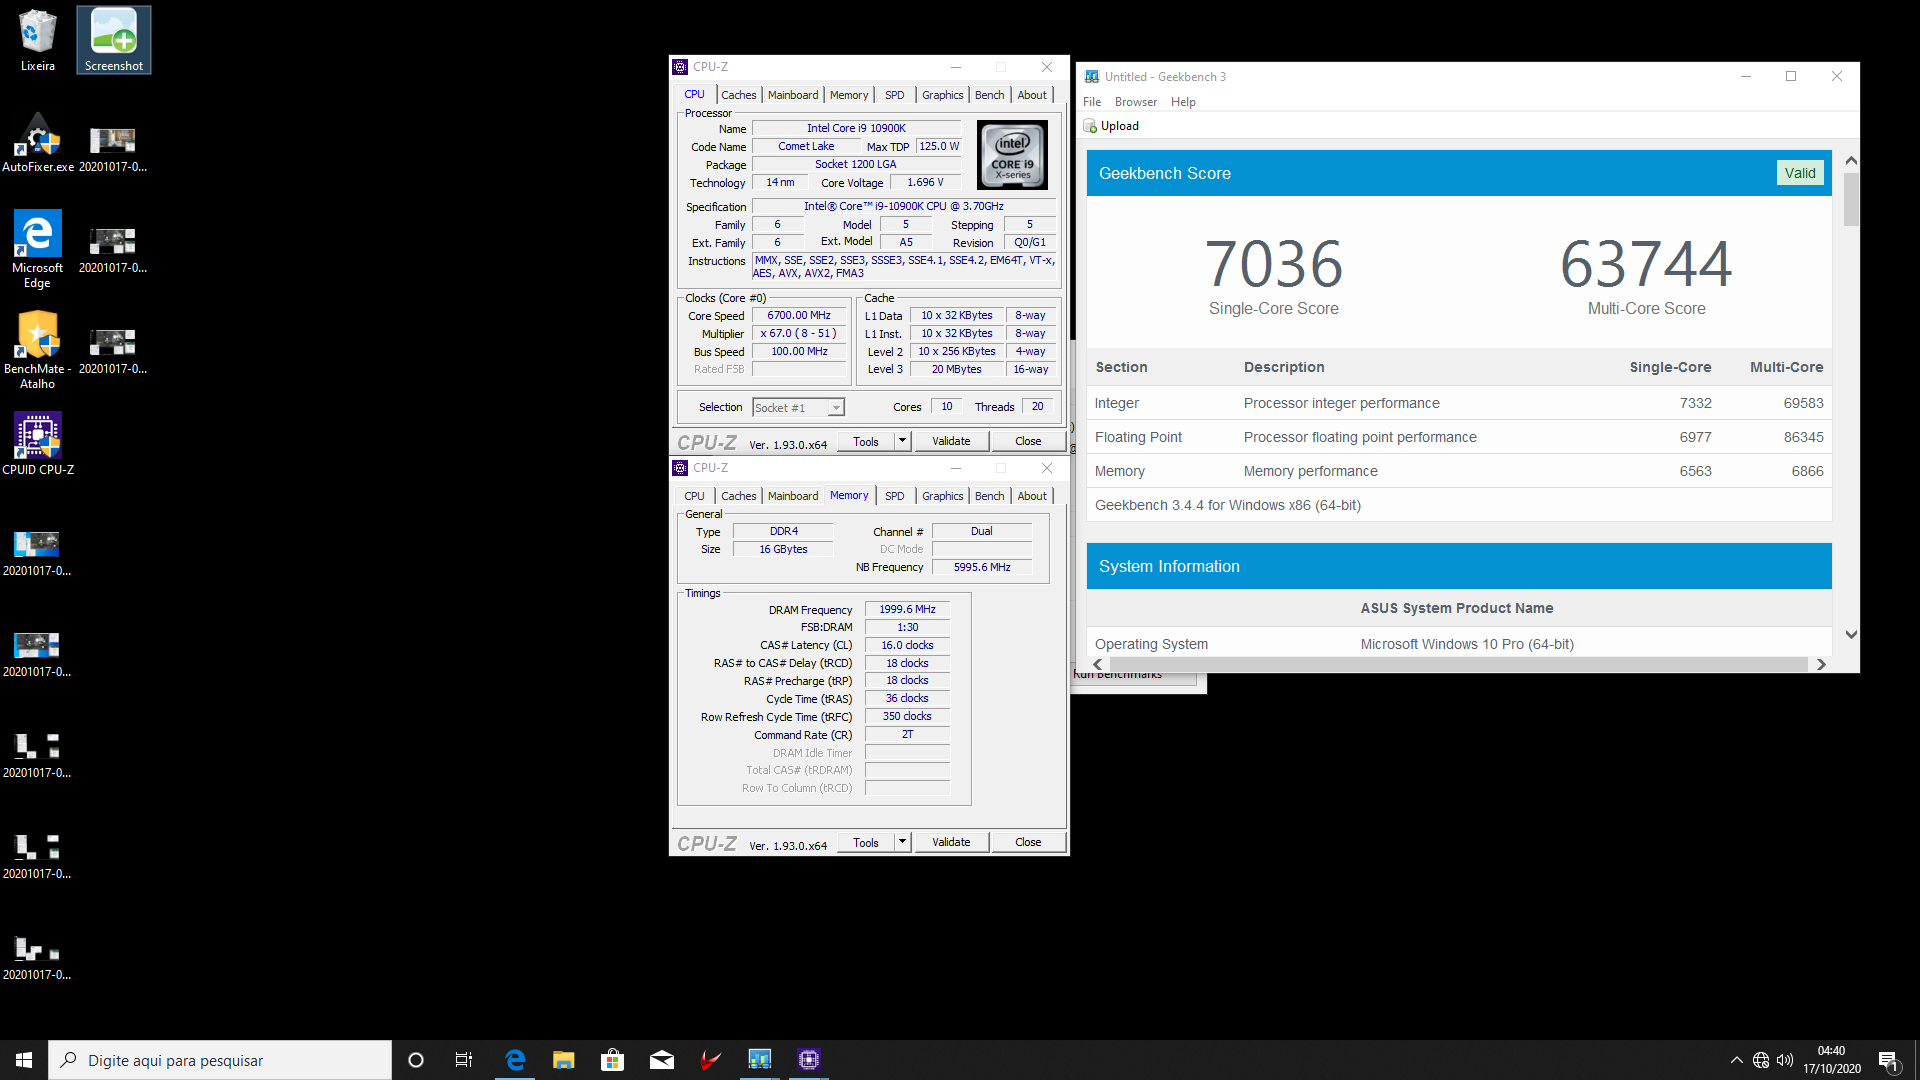1920x1080 pixels.
Task: Select the Floating Point results row
Action: point(1459,437)
